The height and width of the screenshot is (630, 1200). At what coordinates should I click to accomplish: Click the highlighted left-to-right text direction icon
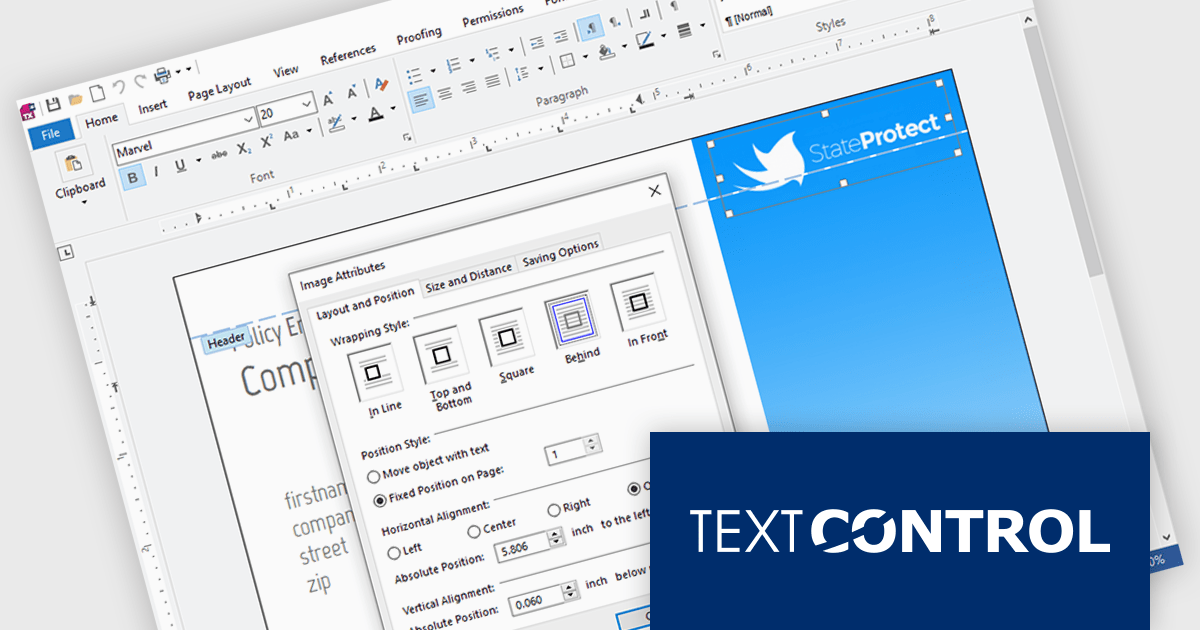[589, 28]
